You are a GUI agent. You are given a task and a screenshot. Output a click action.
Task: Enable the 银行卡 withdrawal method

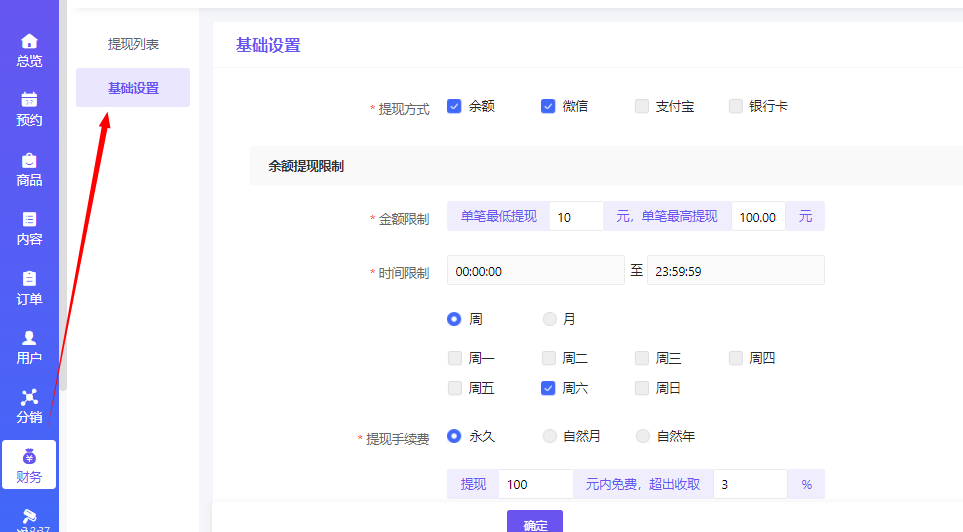click(736, 106)
